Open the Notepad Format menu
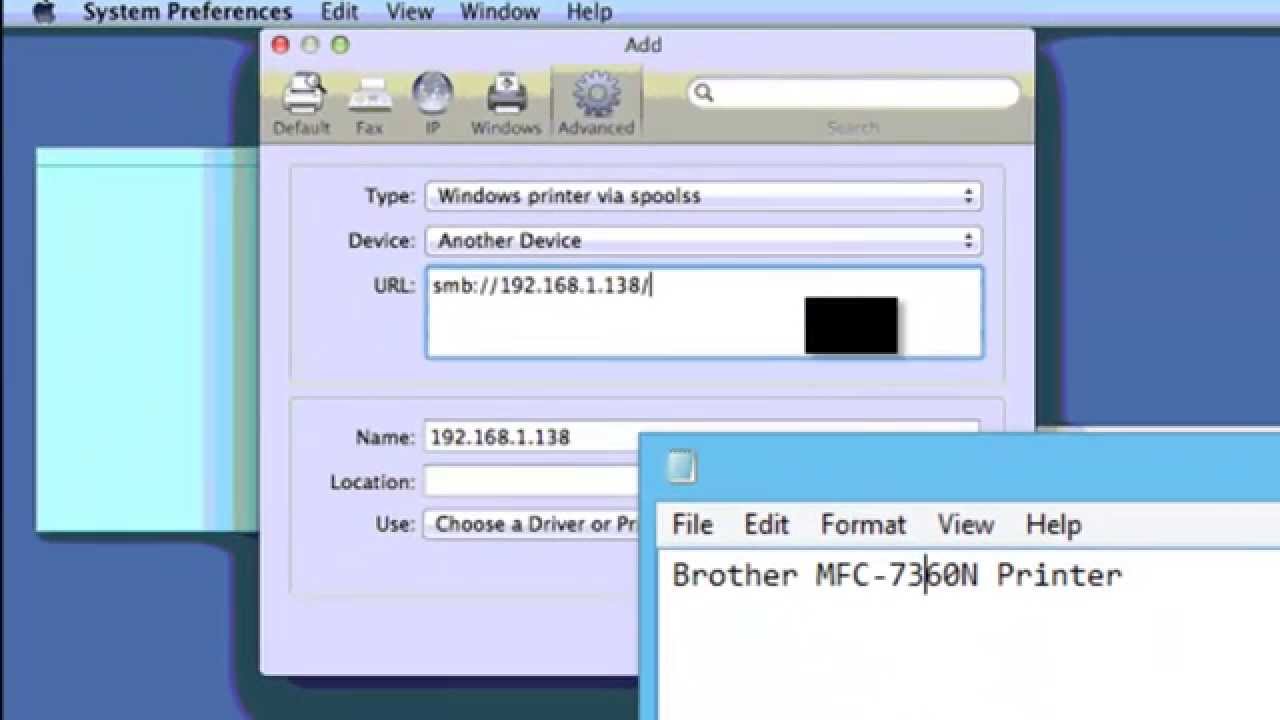Viewport: 1280px width, 720px height. 863,525
